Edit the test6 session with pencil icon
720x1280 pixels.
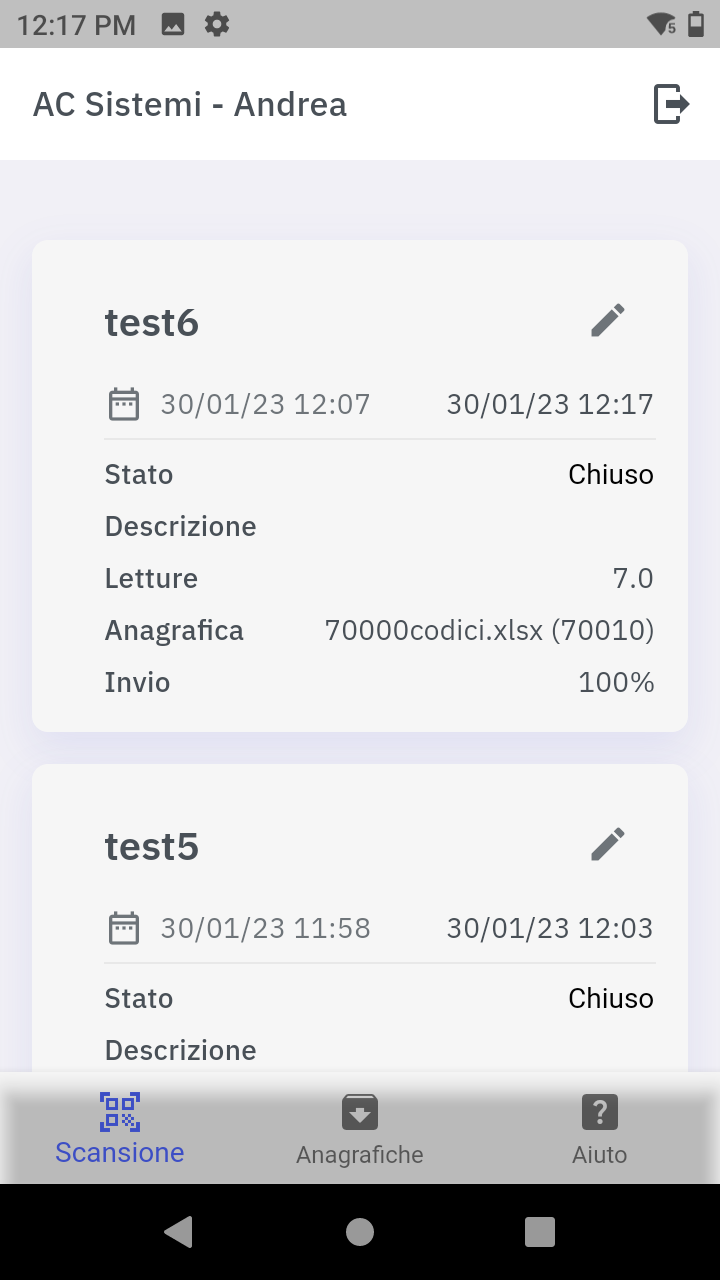(608, 321)
